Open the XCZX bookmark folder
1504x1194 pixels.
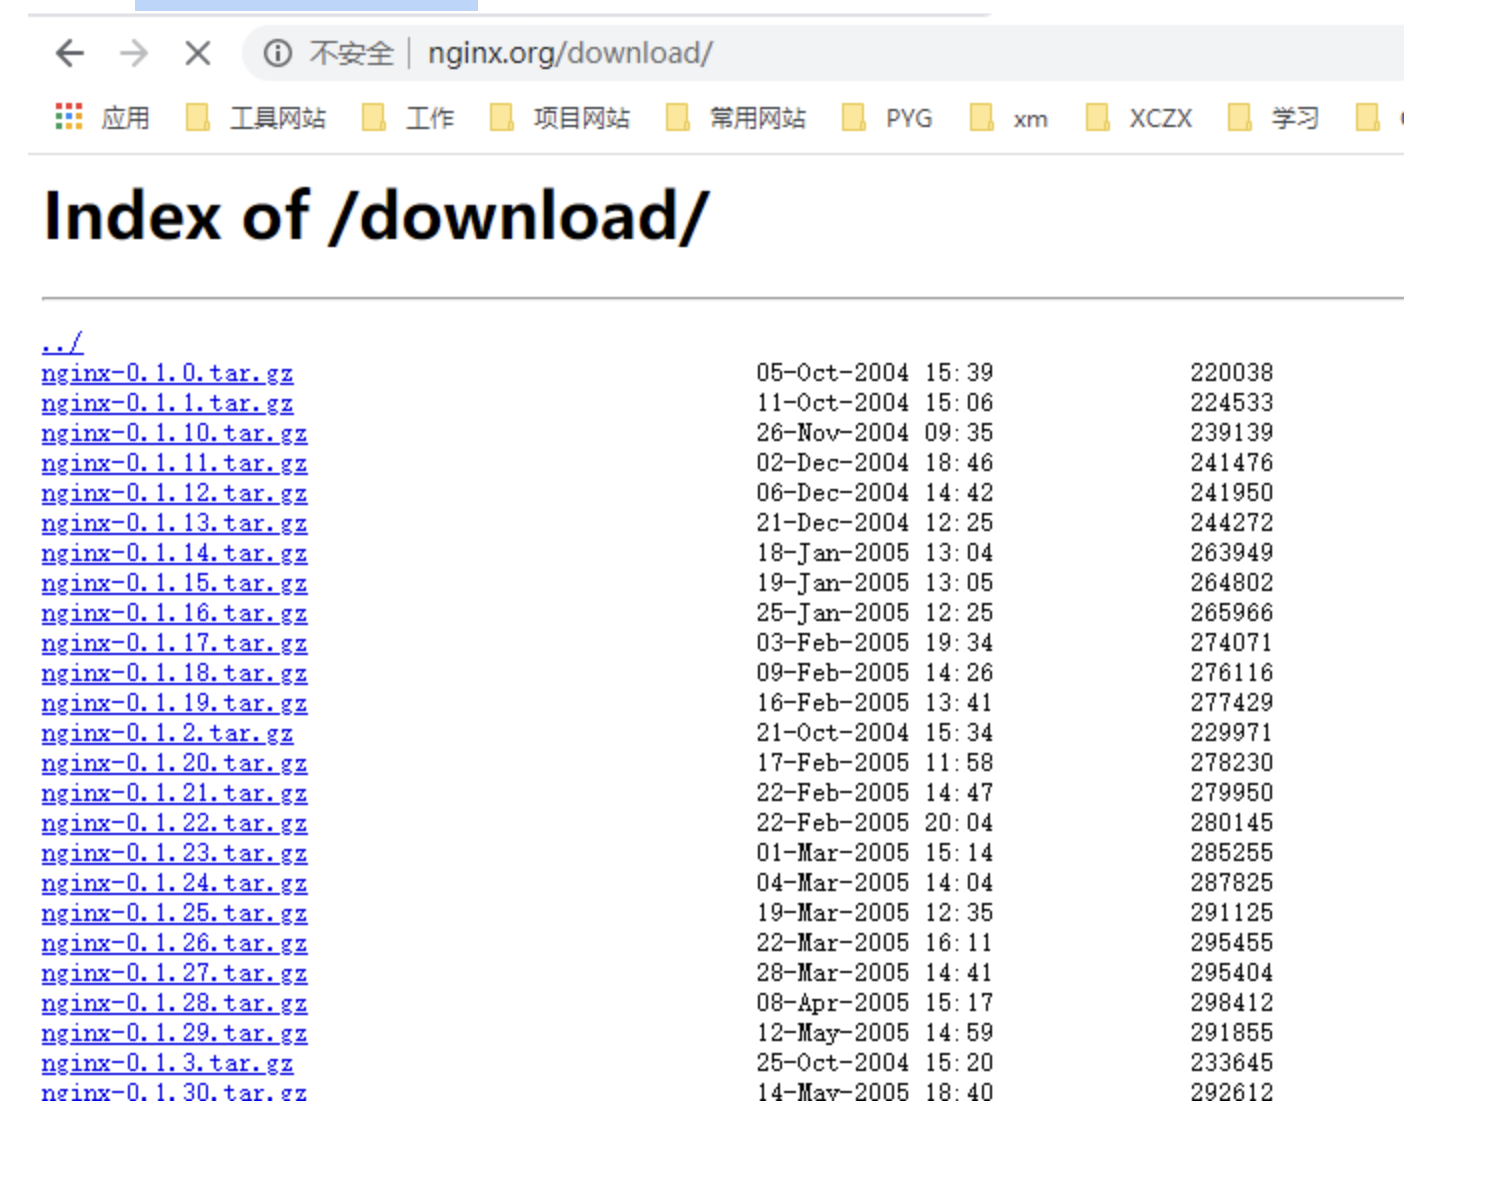pos(1139,118)
